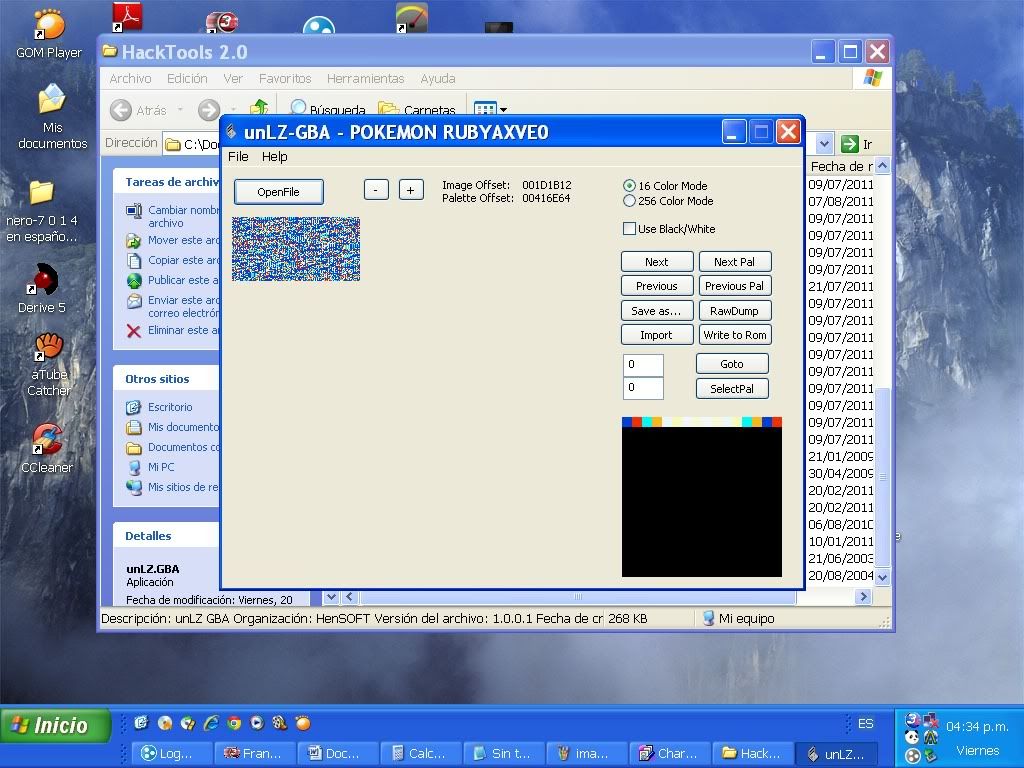Image resolution: width=1024 pixels, height=768 pixels.
Task: Click the Save as... button
Action: [657, 311]
